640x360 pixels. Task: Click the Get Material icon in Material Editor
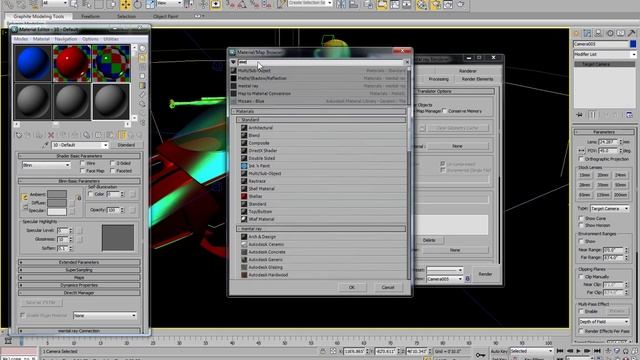(19, 135)
